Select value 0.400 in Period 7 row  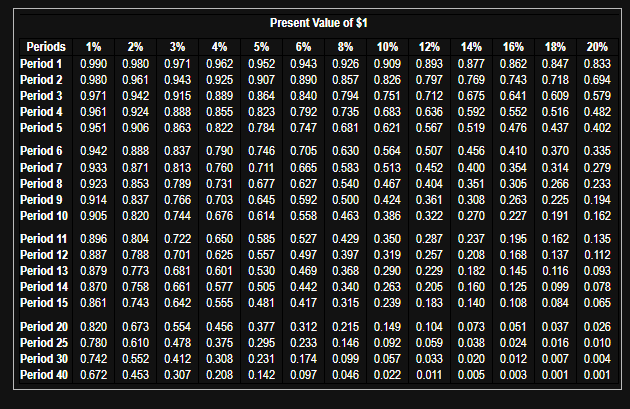pos(471,168)
